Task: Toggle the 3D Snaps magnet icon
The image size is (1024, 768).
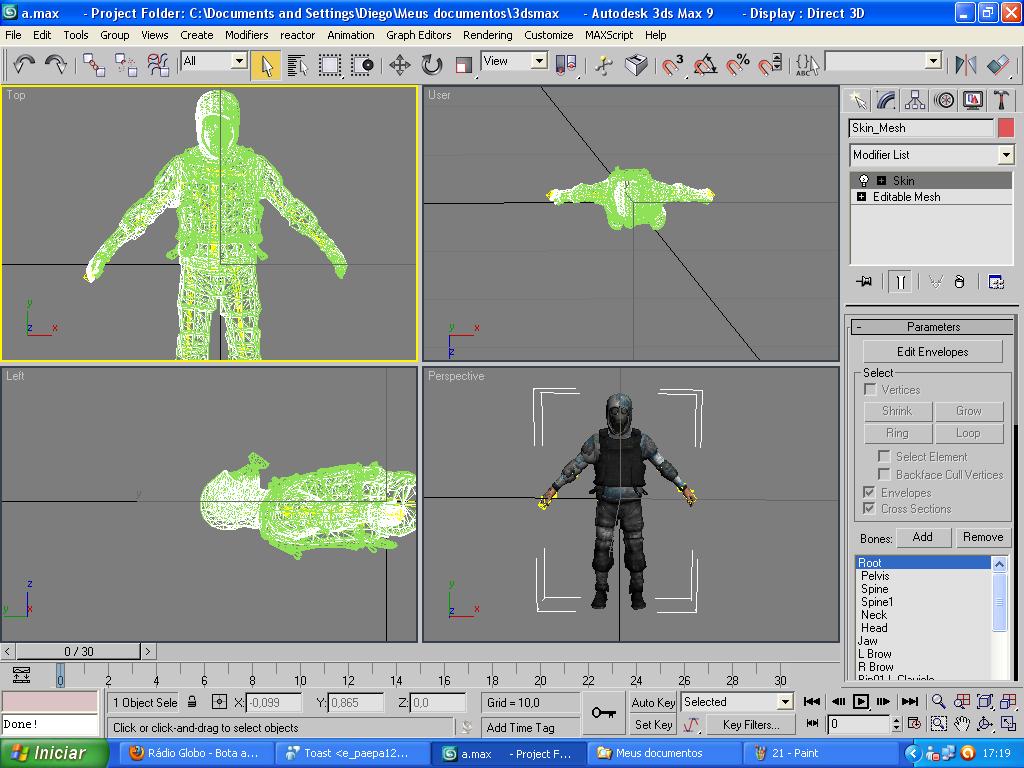Action: coord(672,65)
